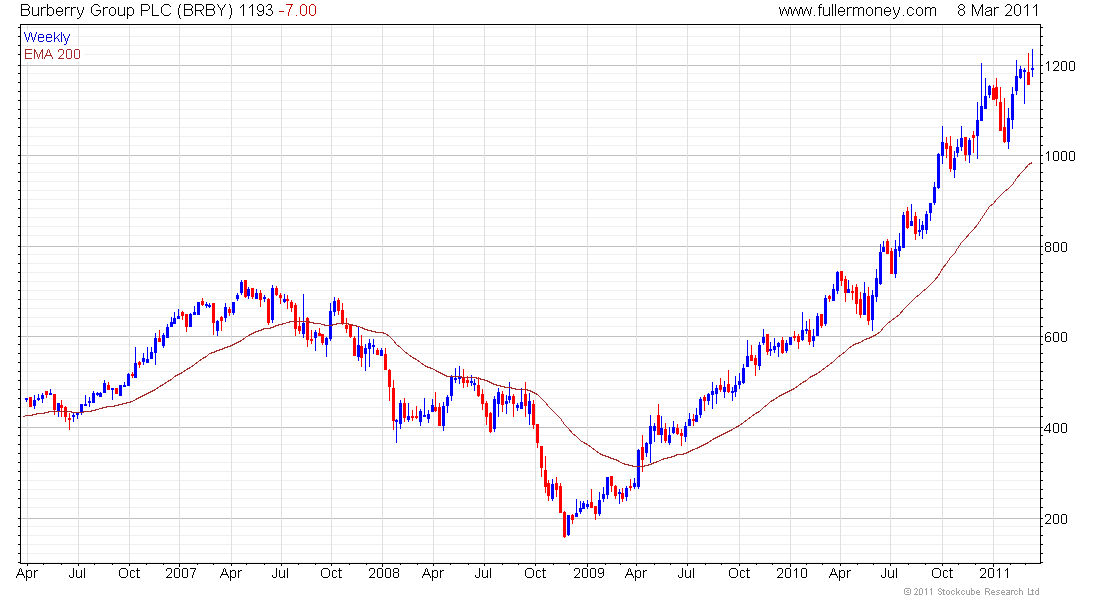Click the 1193 last price value
The image size is (1100, 600).
(256, 11)
